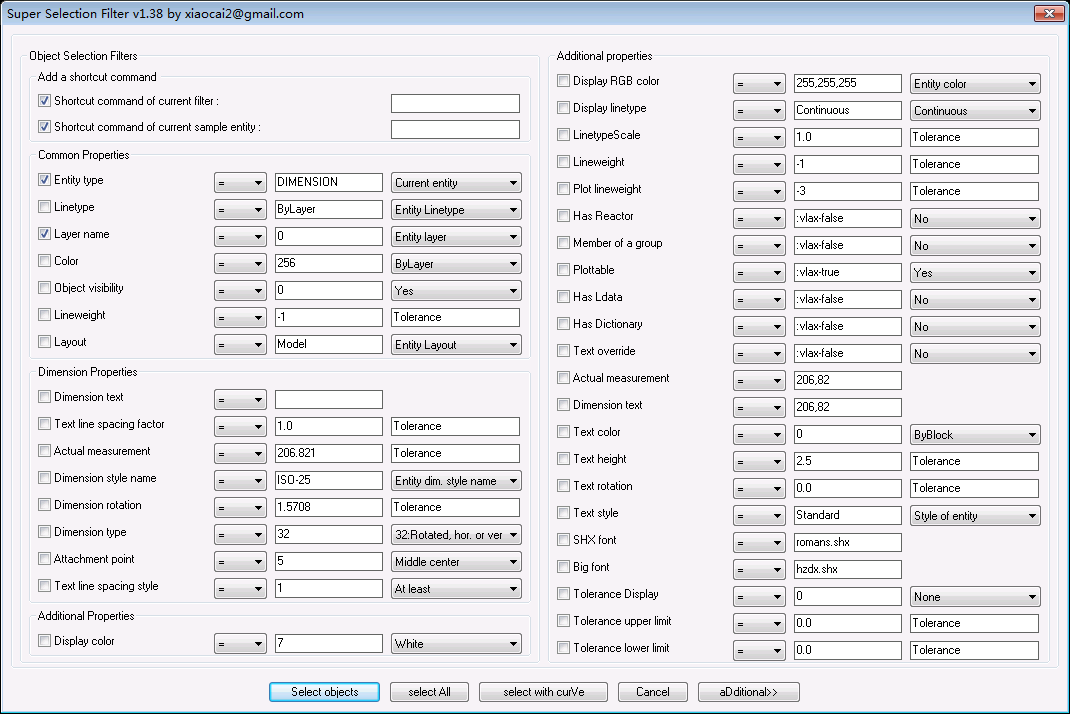This screenshot has width=1070, height=714.
Task: Open the Entity color dropdown
Action: [975, 84]
